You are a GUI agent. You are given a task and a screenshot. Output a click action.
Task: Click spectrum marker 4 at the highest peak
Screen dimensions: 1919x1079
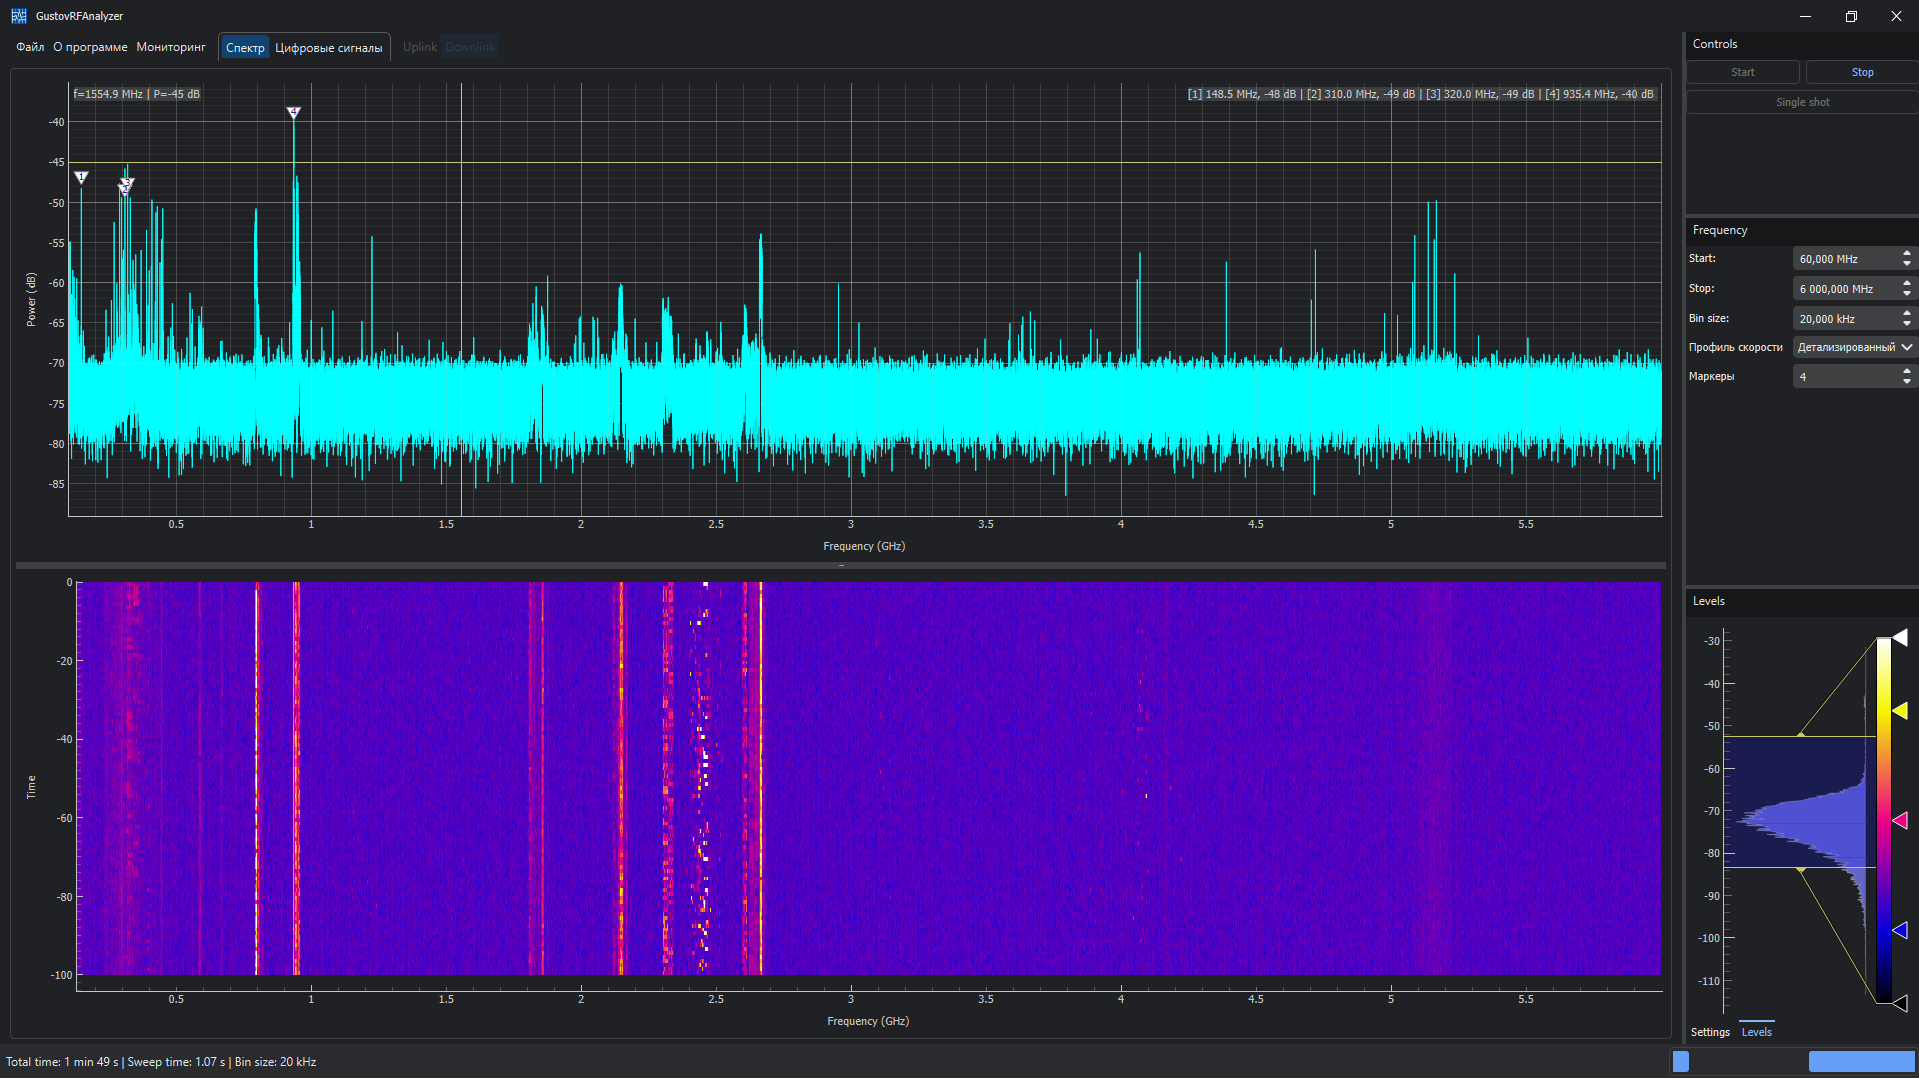(293, 112)
